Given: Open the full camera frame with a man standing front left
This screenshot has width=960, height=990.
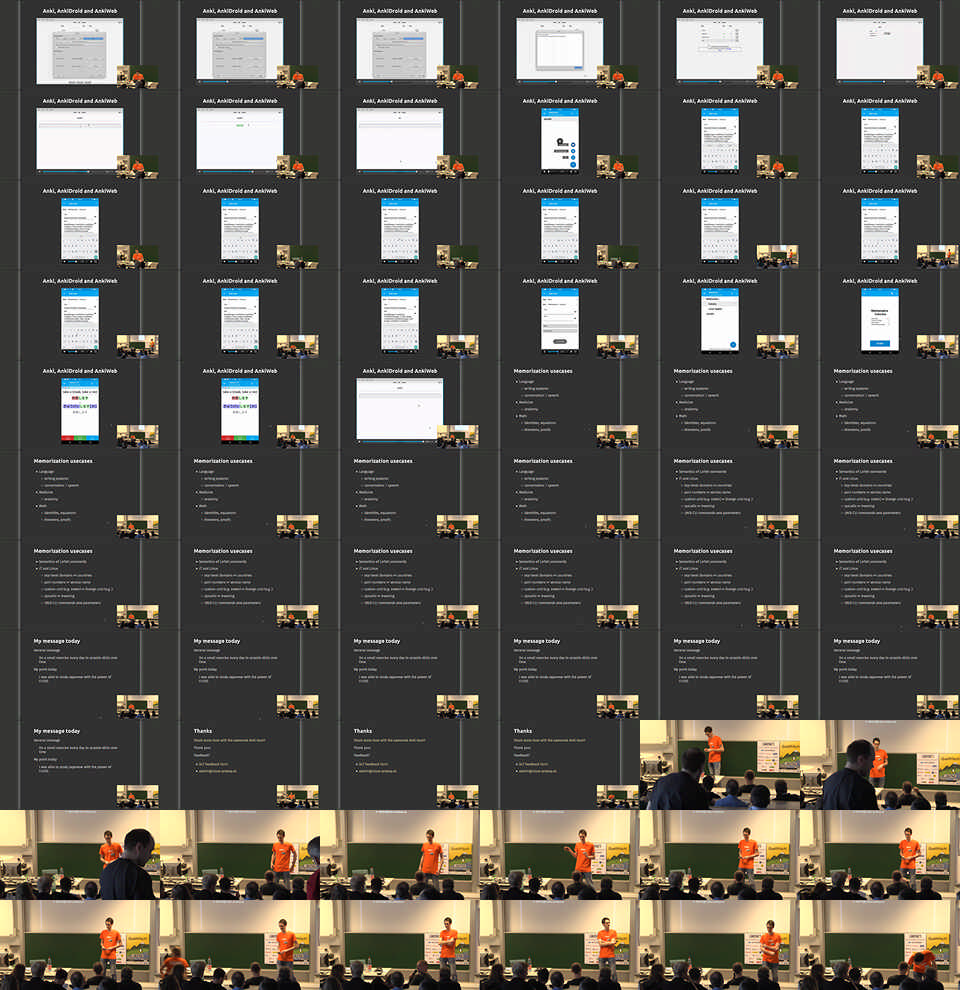Looking at the screenshot, I should pos(720,765).
